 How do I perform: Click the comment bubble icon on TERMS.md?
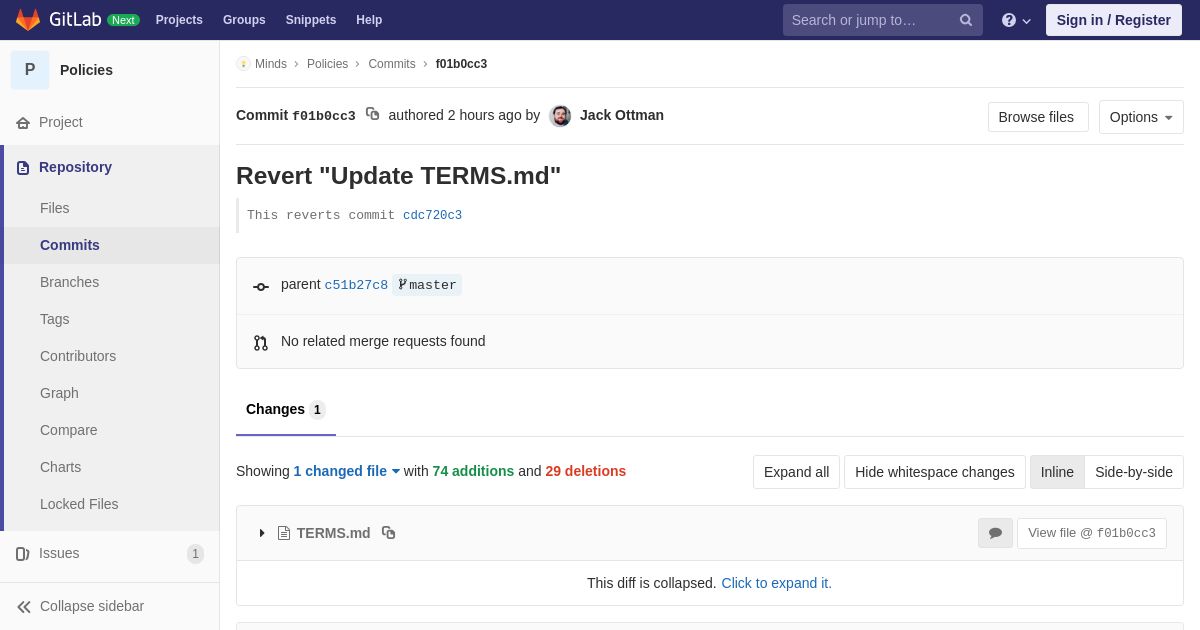point(995,533)
